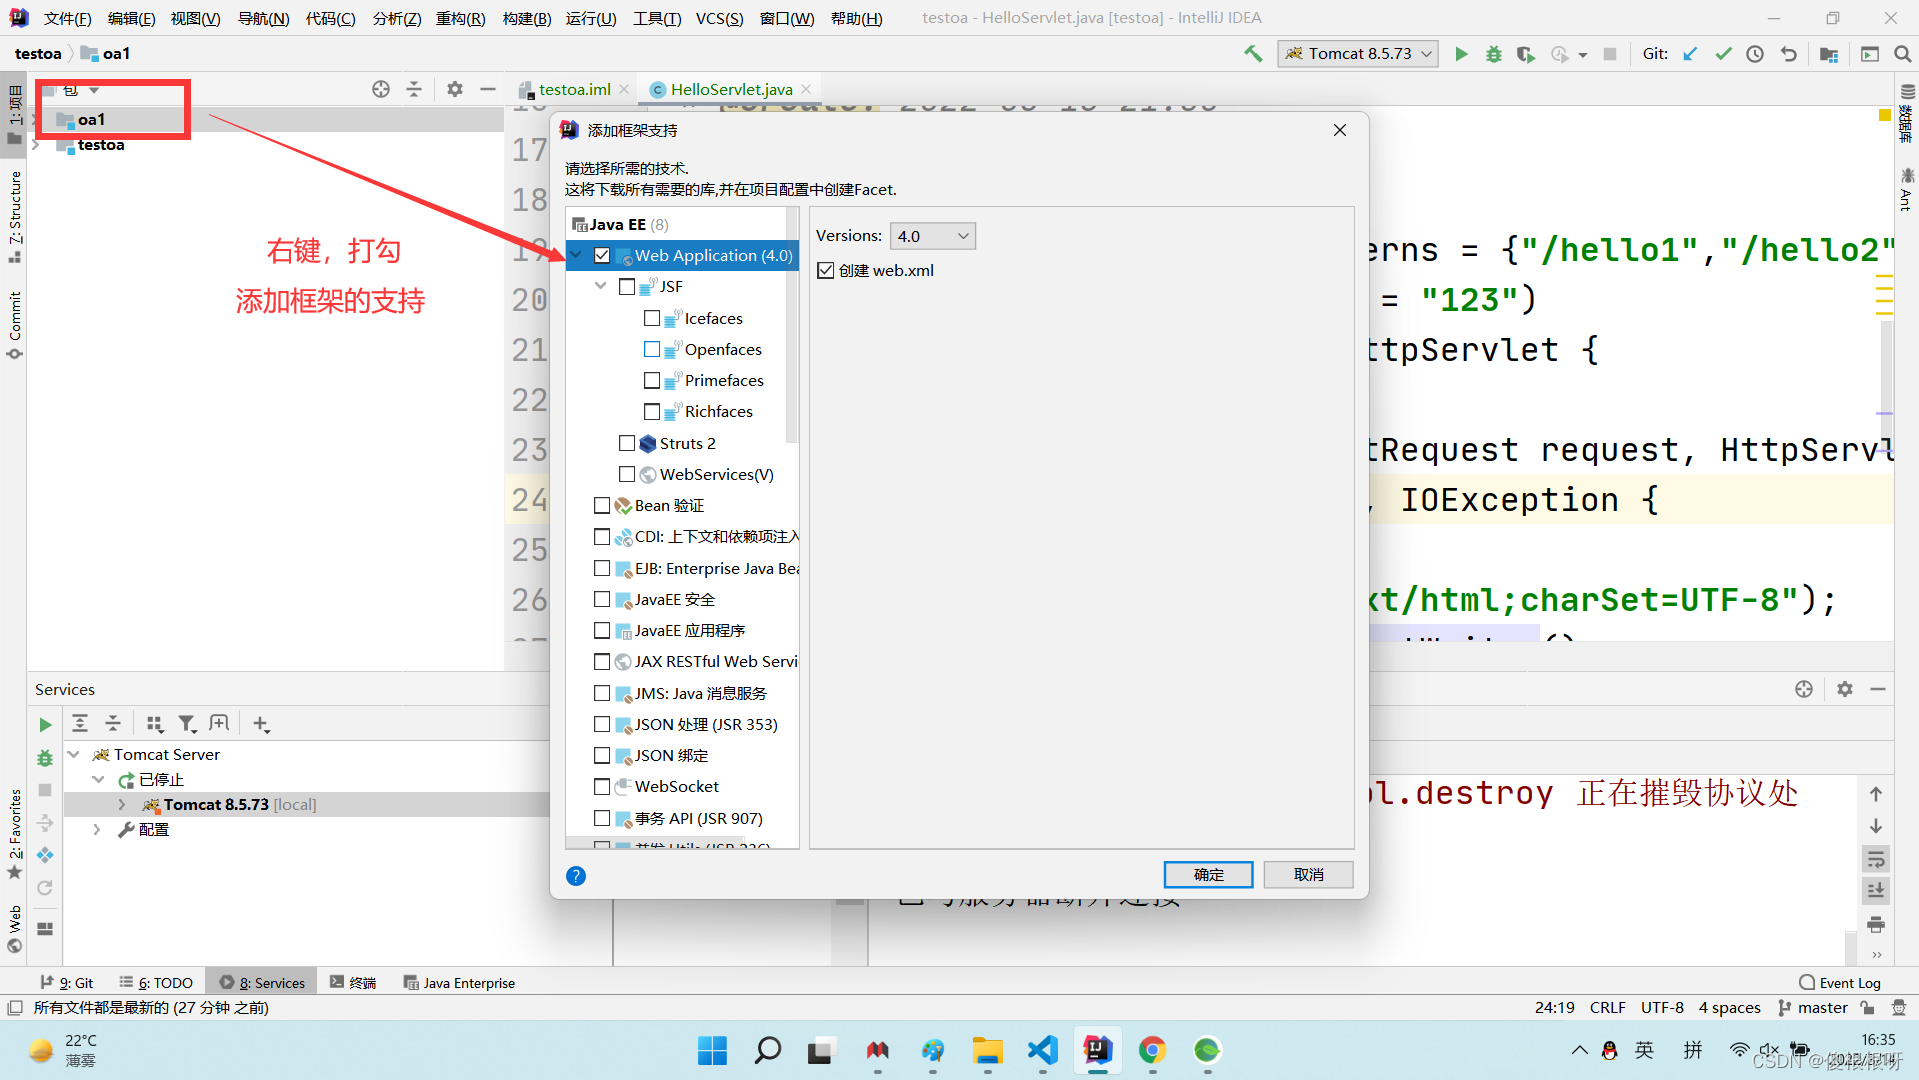Open Search Everywhere magnifier icon
1919x1080 pixels.
[x=1903, y=54]
